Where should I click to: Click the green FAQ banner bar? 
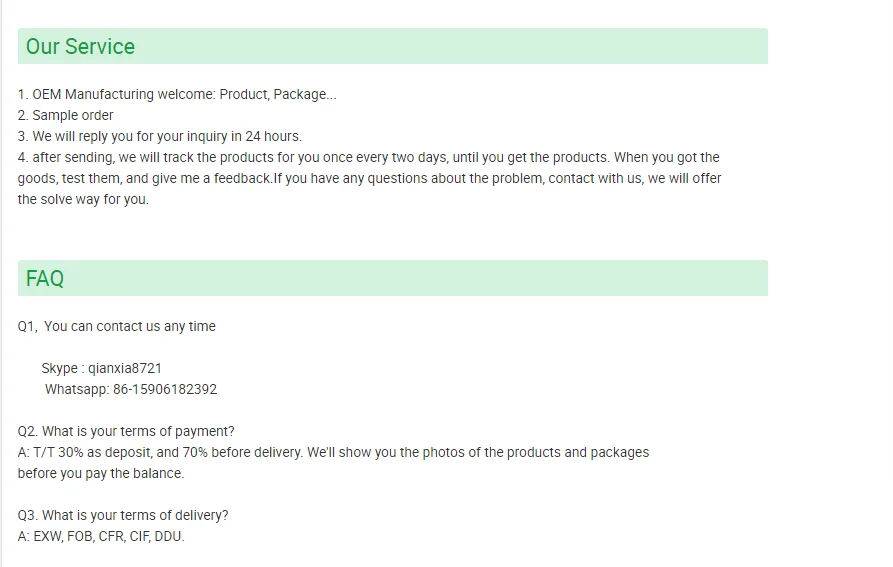[393, 278]
